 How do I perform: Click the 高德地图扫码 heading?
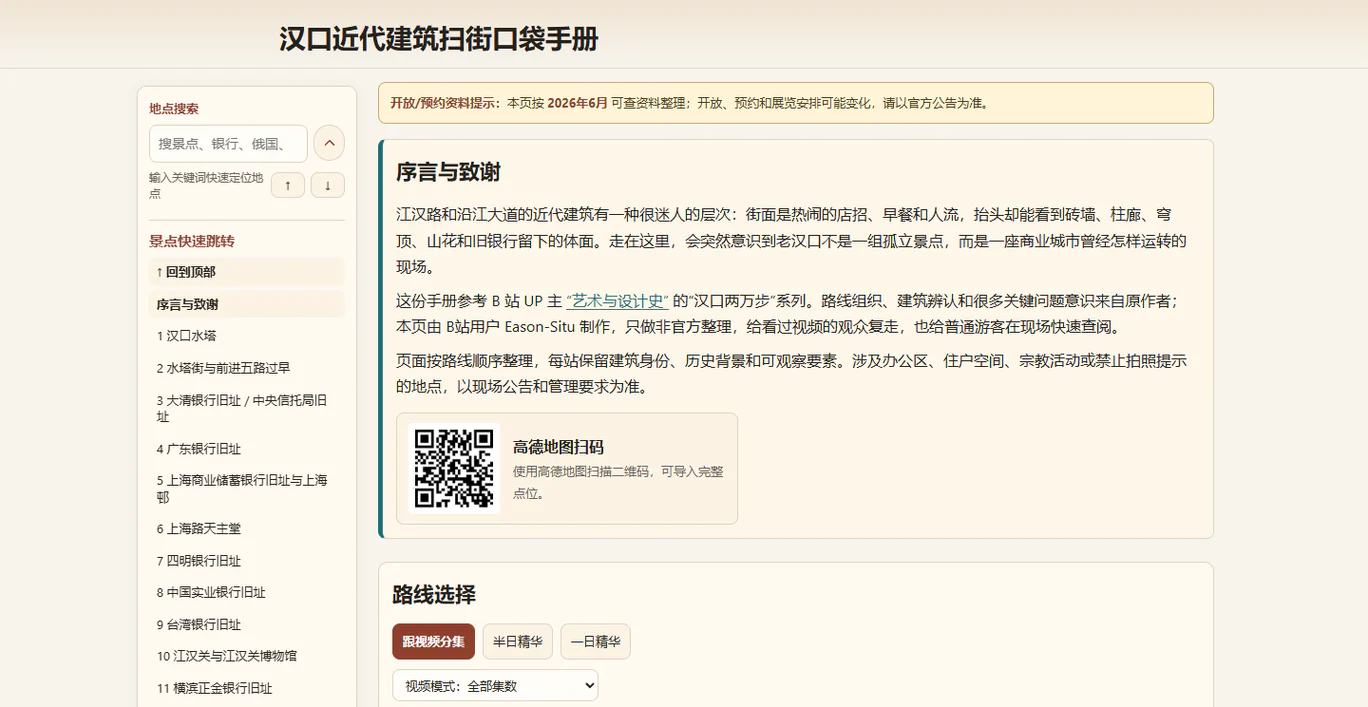click(558, 447)
